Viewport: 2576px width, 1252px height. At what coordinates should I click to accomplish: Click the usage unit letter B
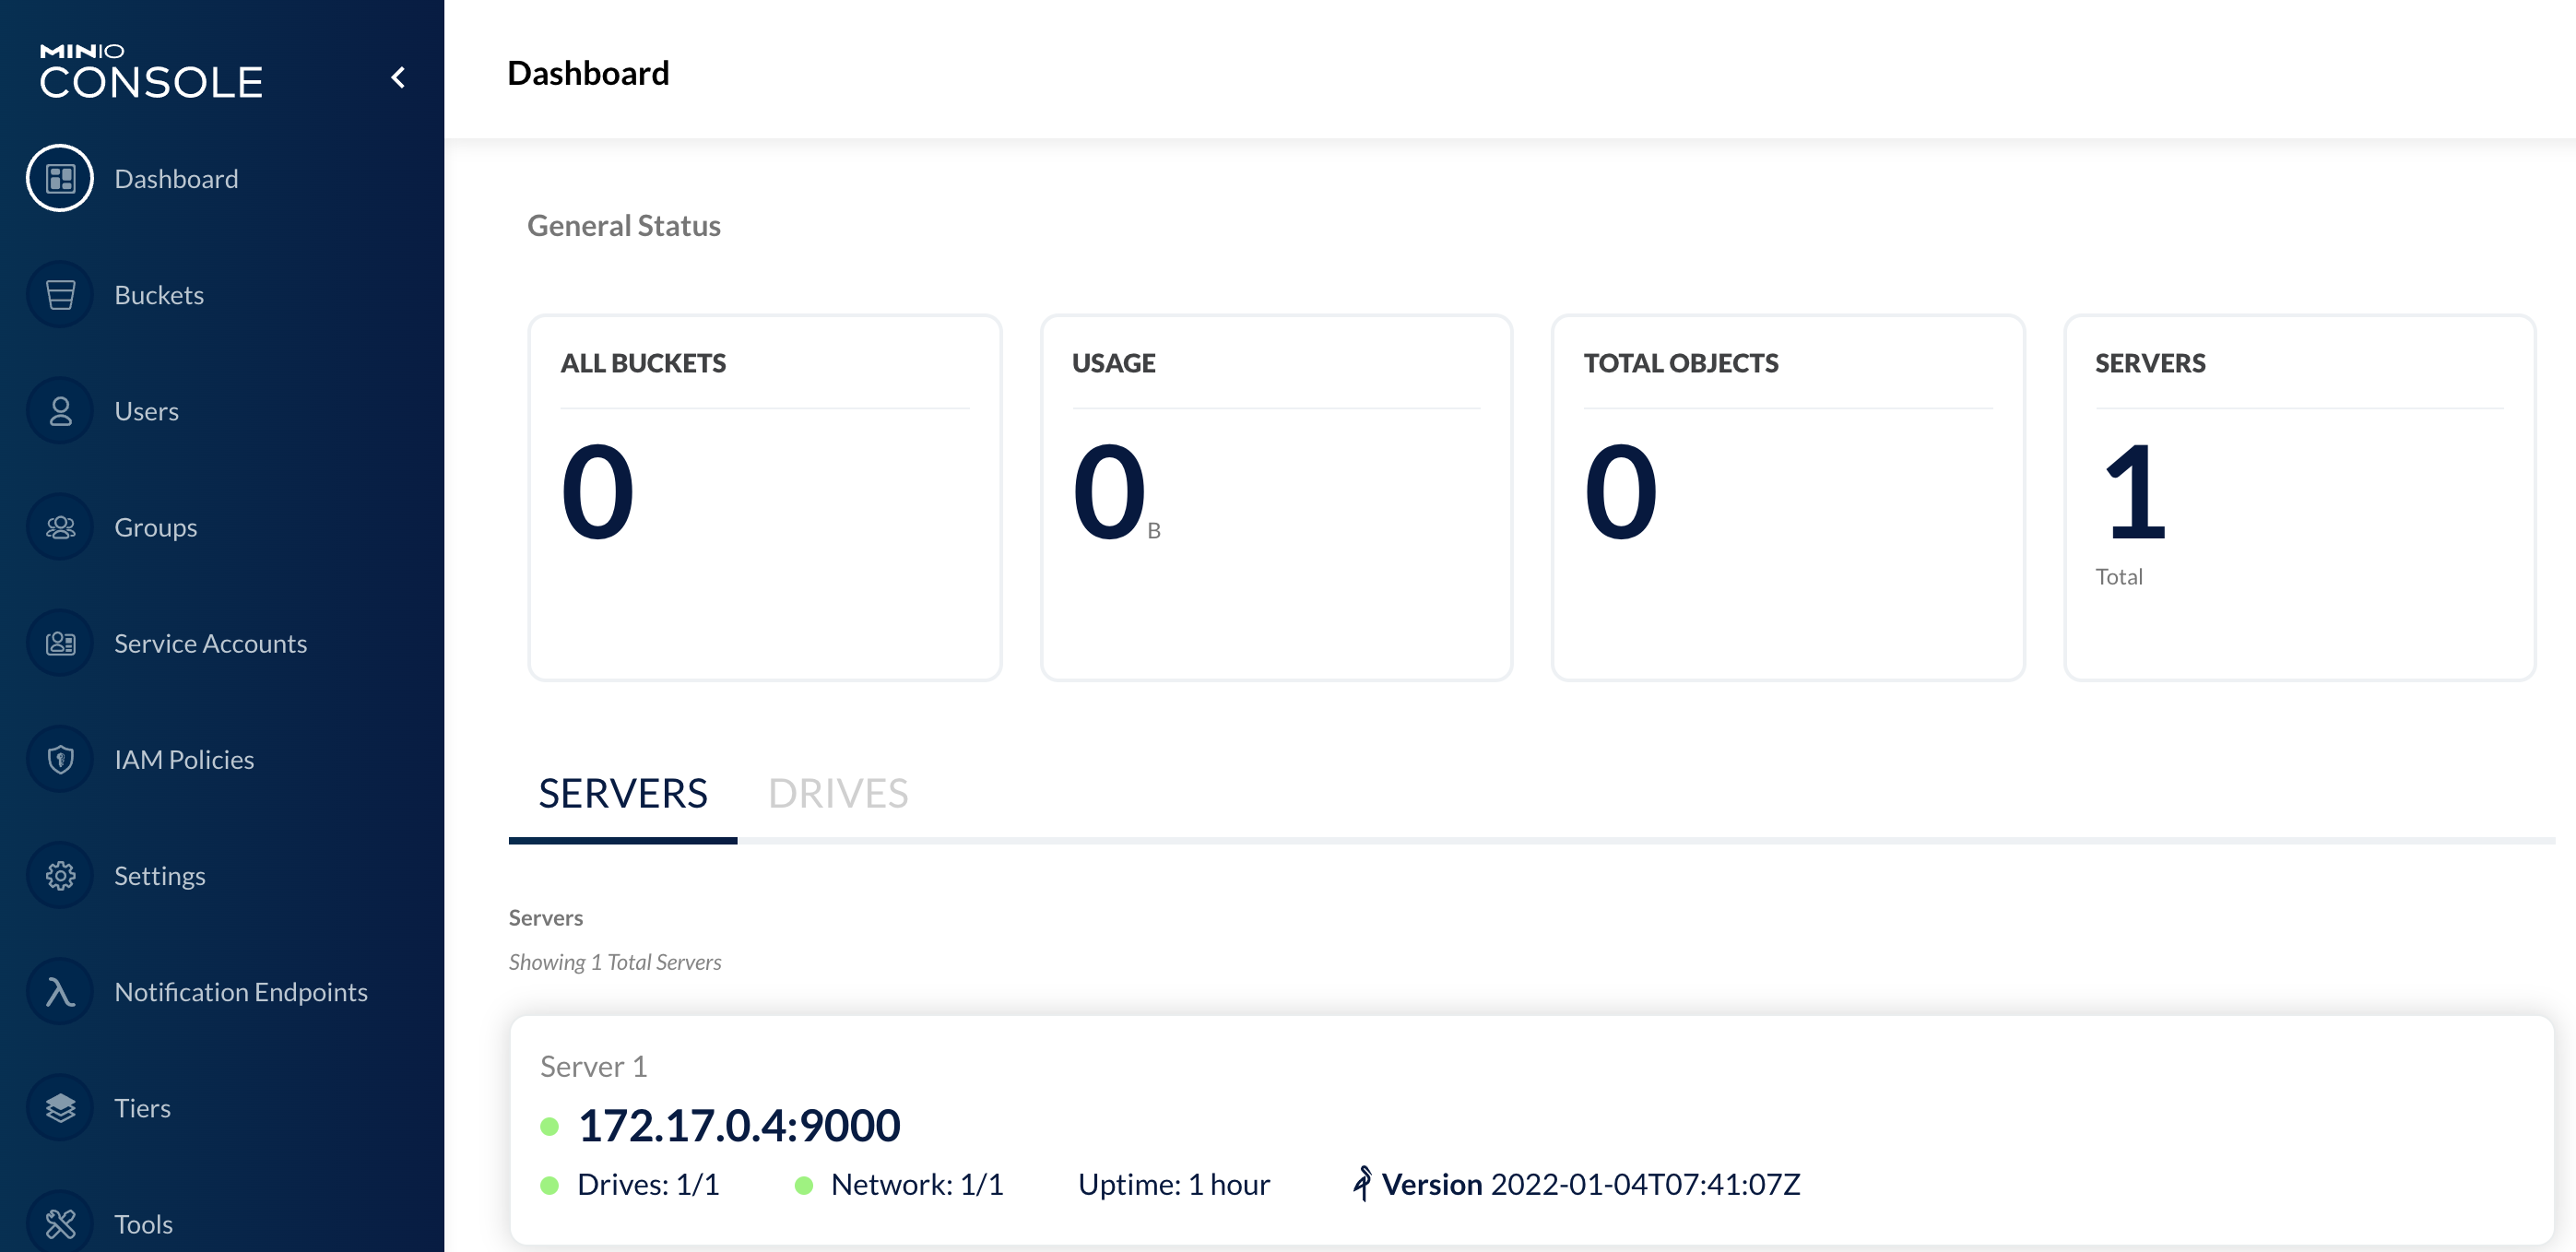(x=1153, y=531)
